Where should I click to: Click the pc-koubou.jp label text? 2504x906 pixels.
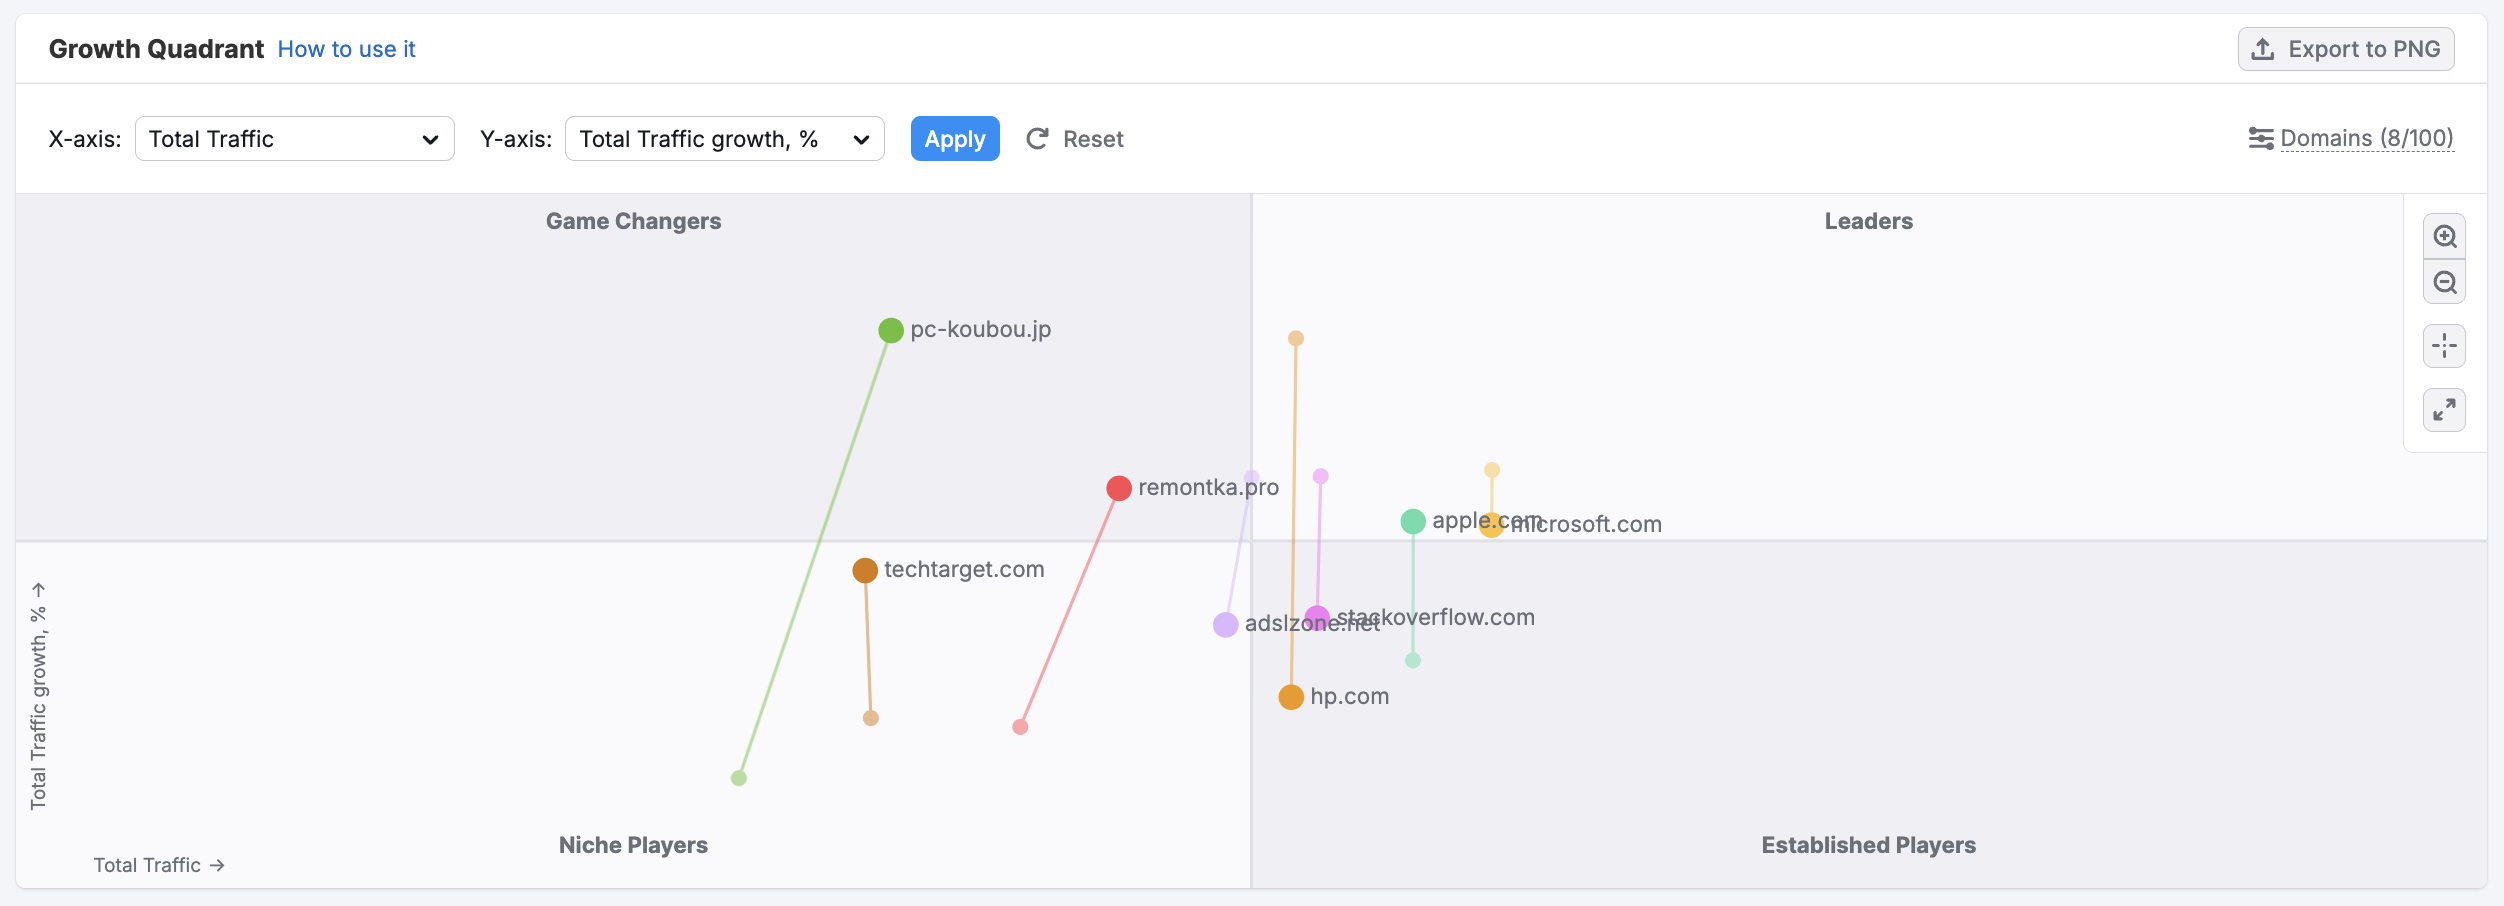click(x=980, y=330)
